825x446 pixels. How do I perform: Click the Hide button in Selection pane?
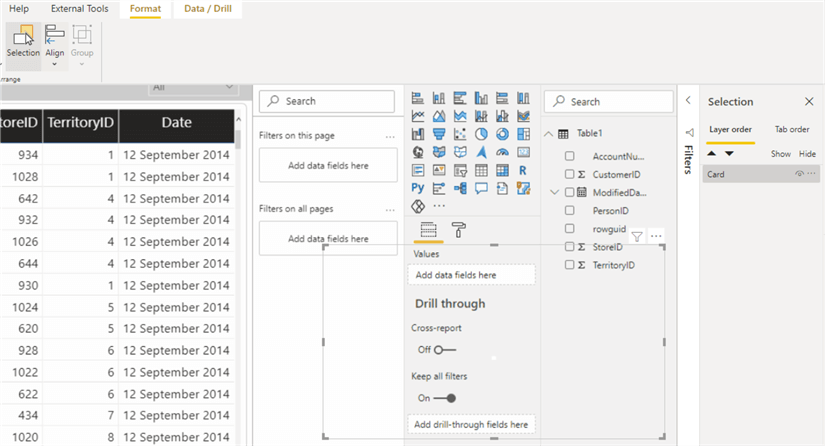pyautogui.click(x=806, y=154)
